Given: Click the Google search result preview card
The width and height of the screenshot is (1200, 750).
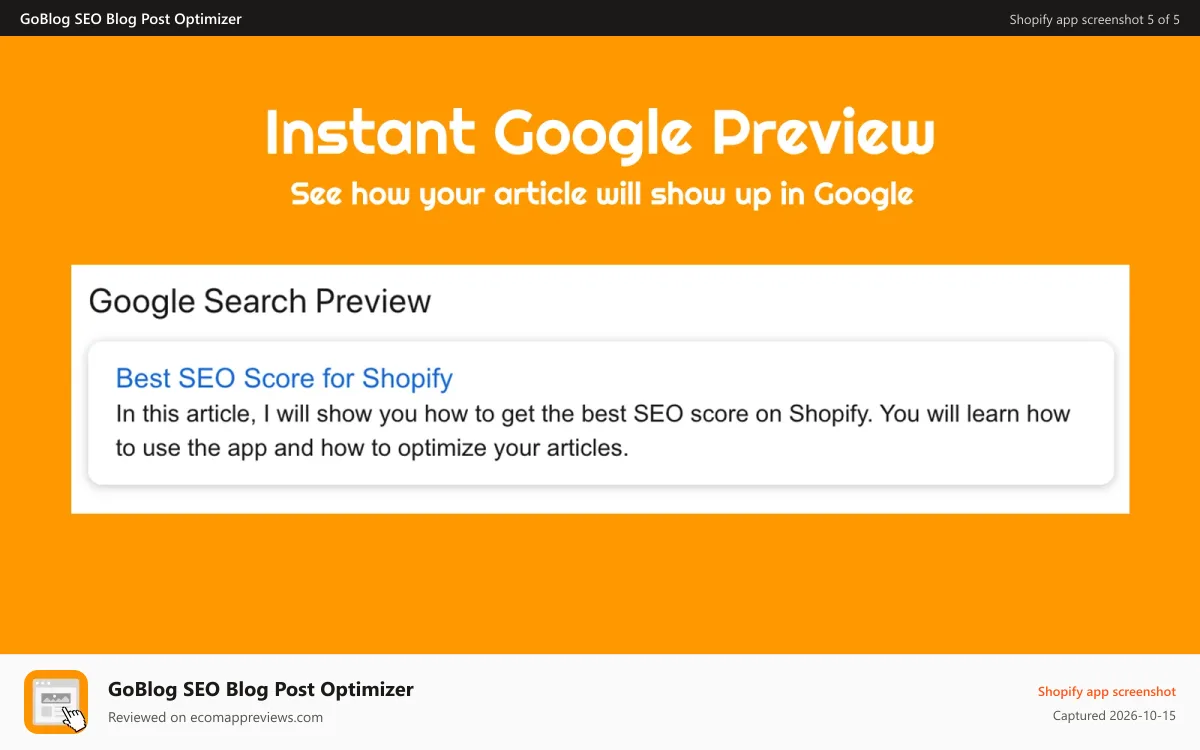Looking at the screenshot, I should click(x=601, y=413).
